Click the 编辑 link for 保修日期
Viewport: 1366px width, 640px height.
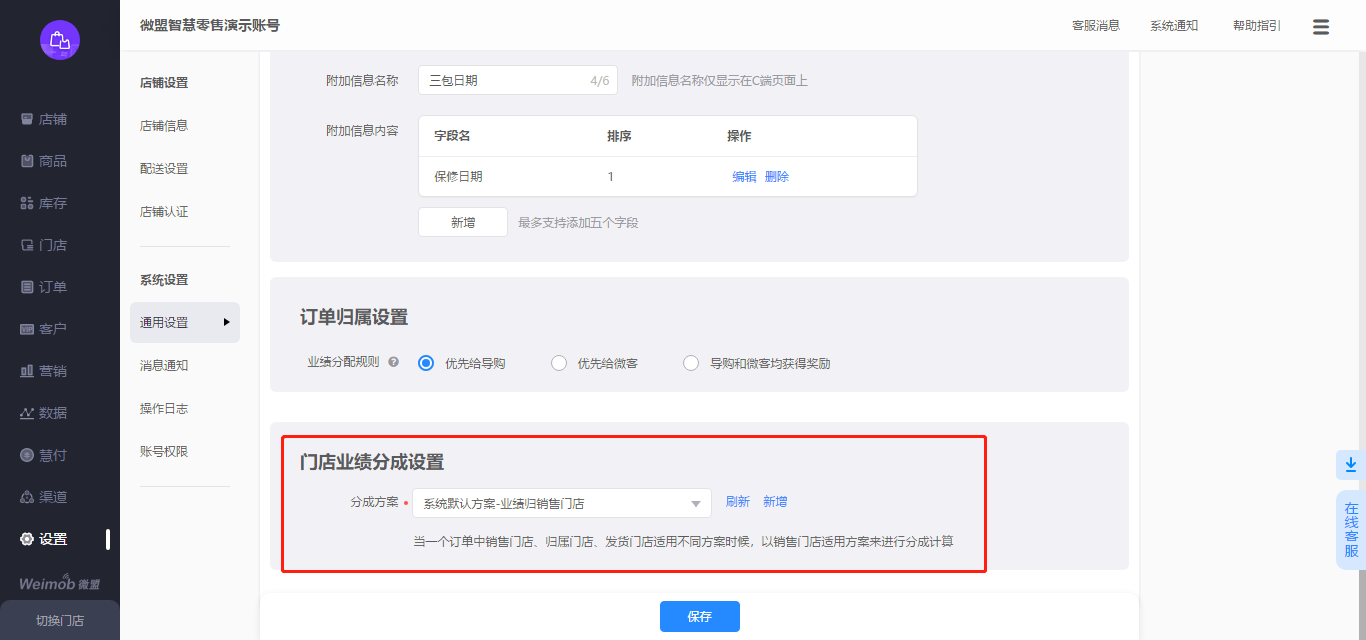point(744,177)
